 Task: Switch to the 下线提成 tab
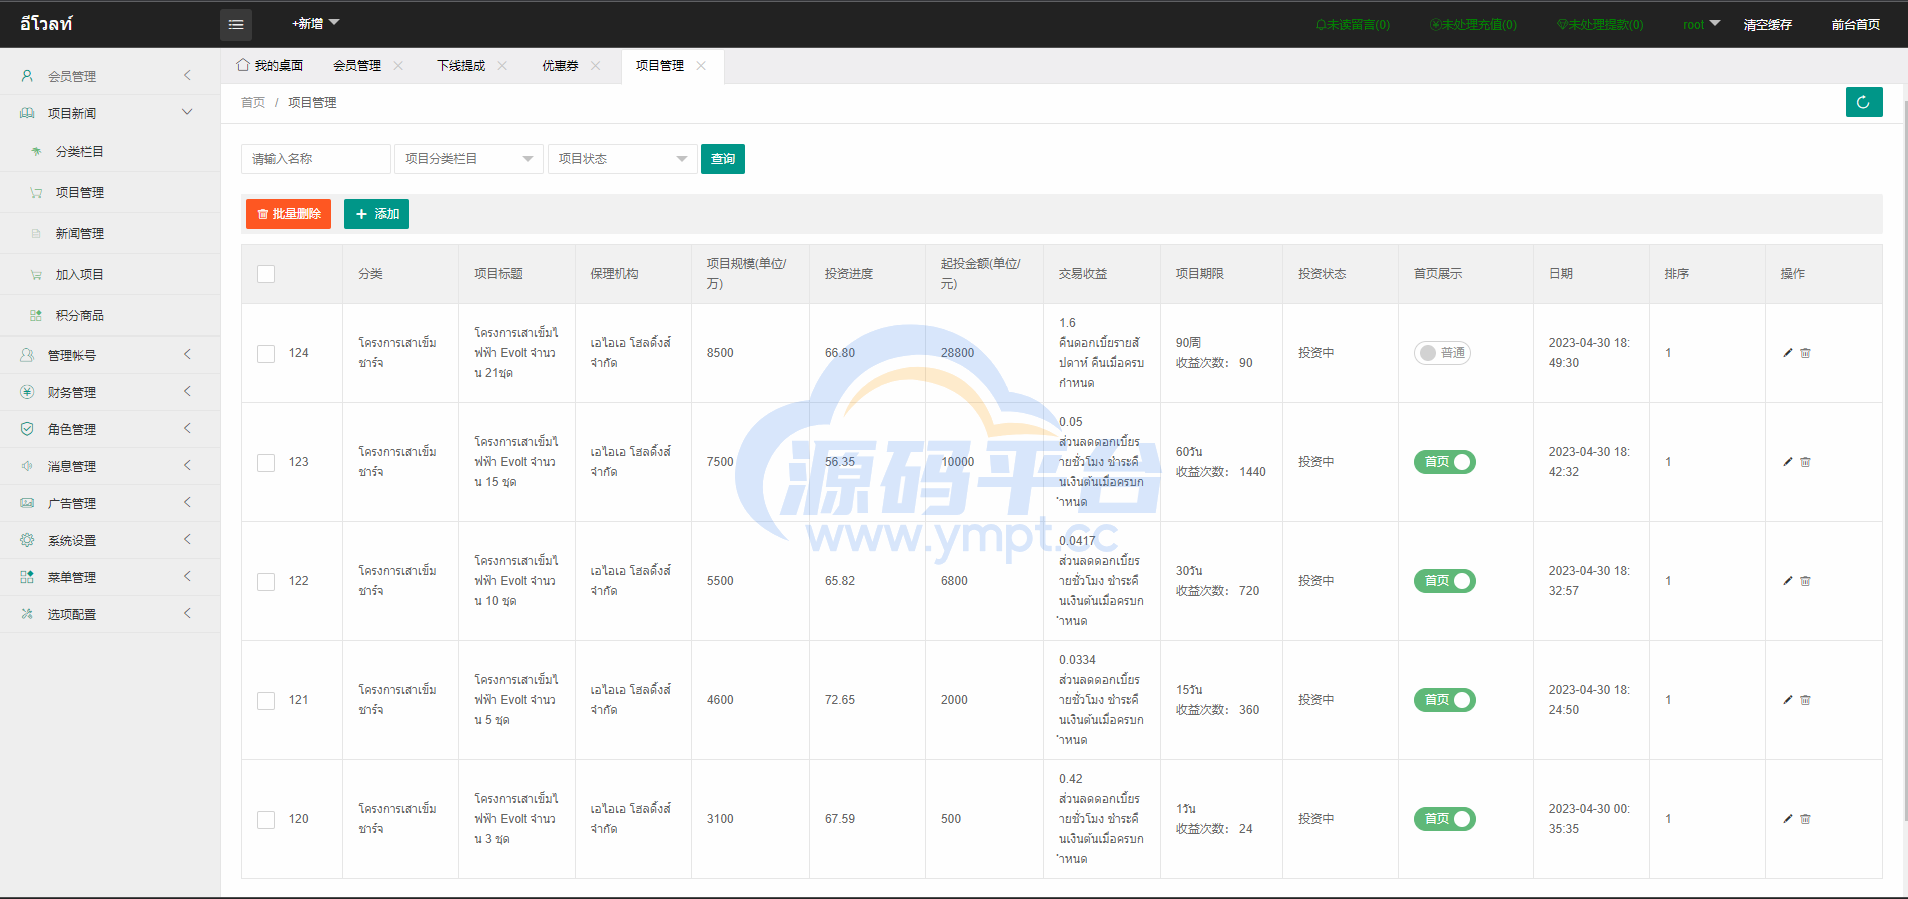coord(461,66)
